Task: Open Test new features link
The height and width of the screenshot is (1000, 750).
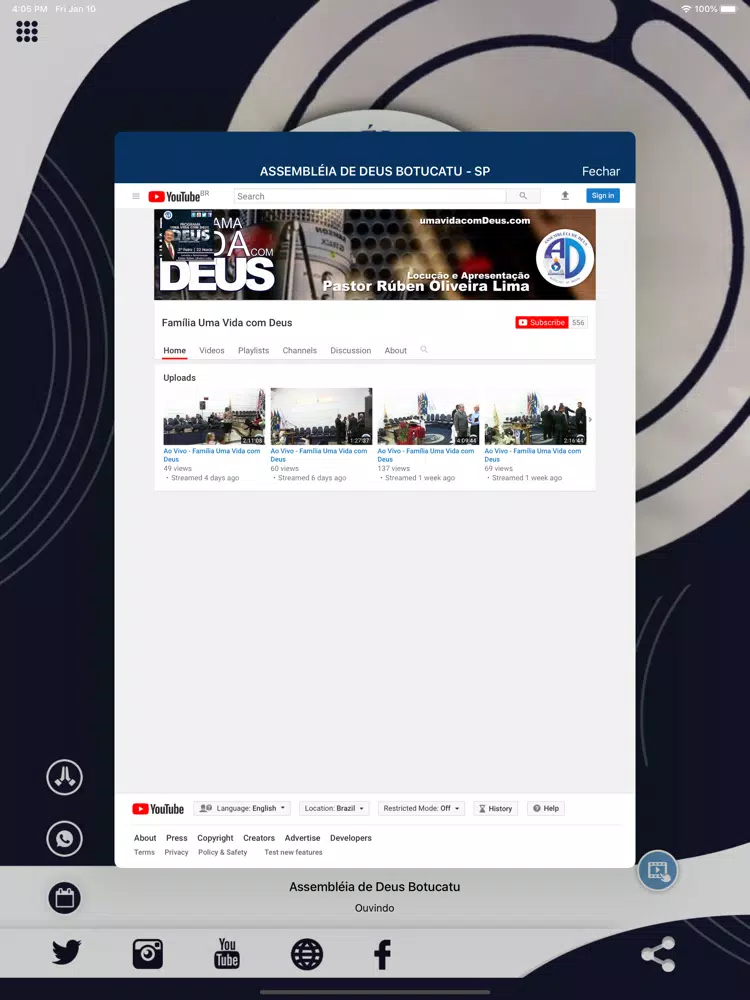Action: [293, 852]
